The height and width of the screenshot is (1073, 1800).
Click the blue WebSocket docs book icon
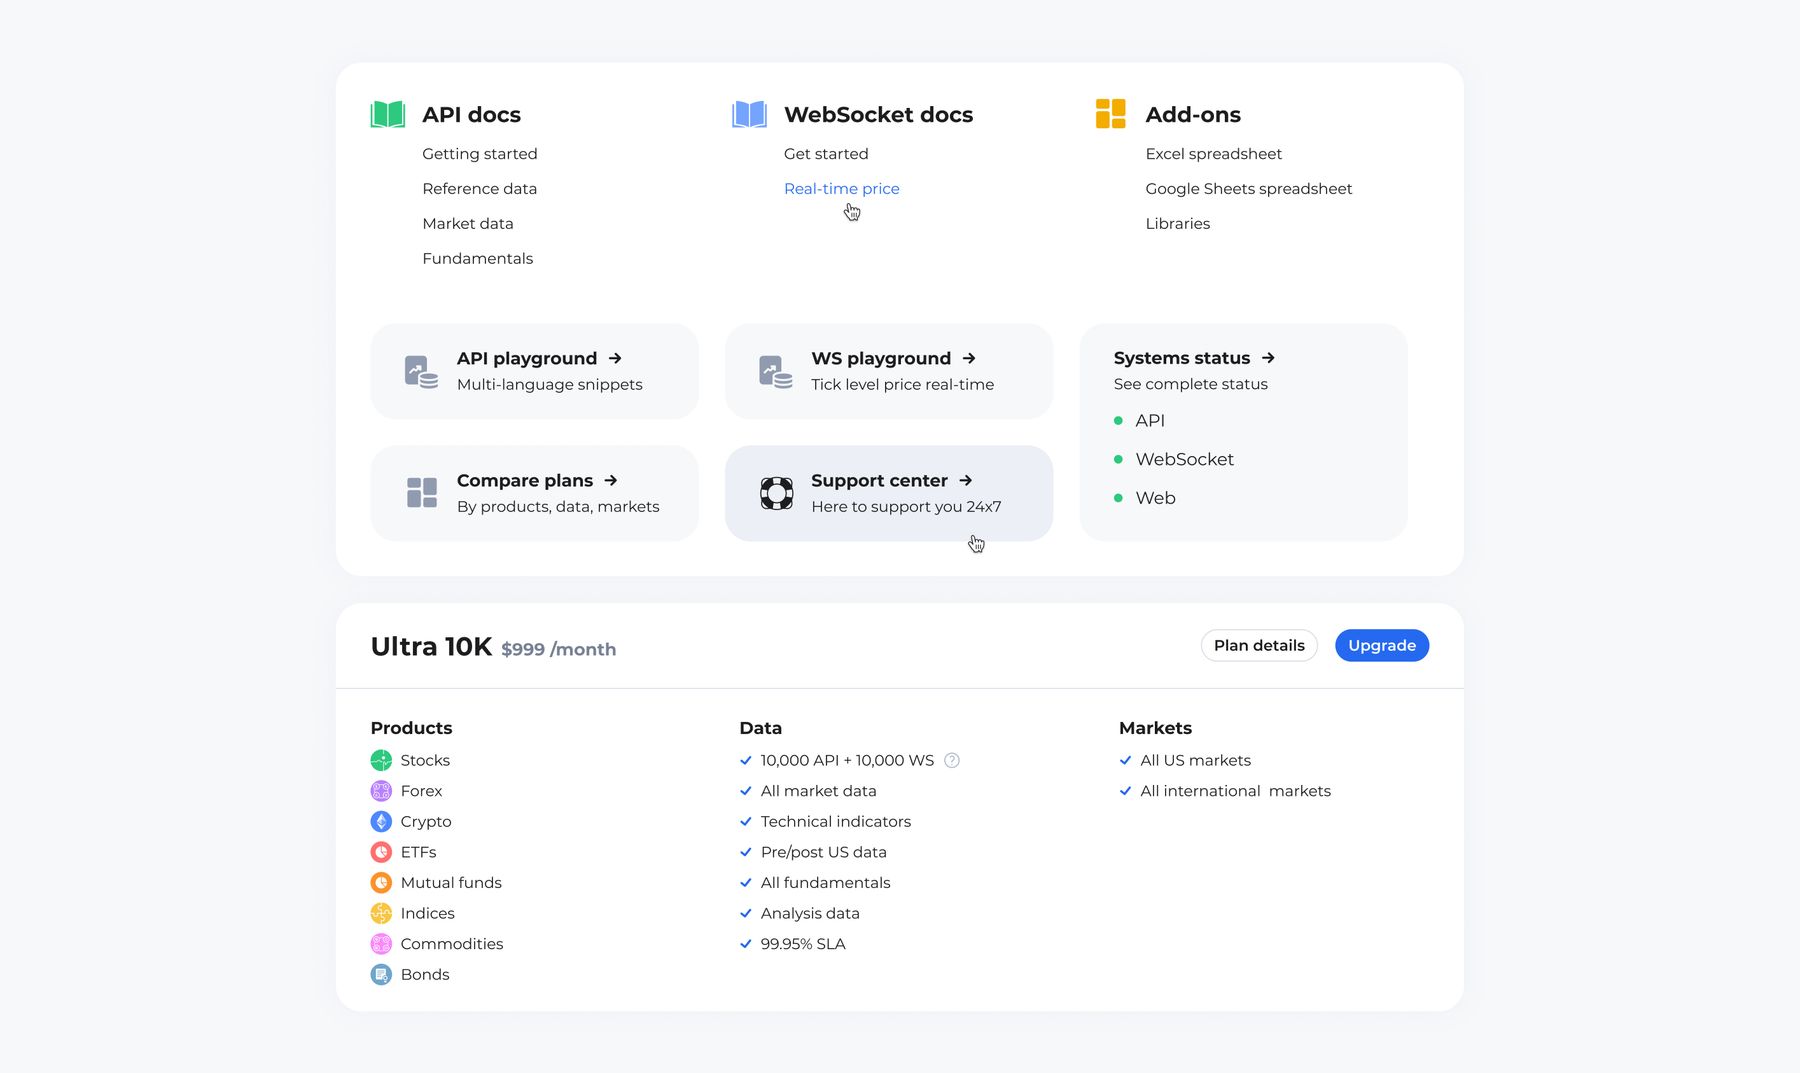[749, 114]
